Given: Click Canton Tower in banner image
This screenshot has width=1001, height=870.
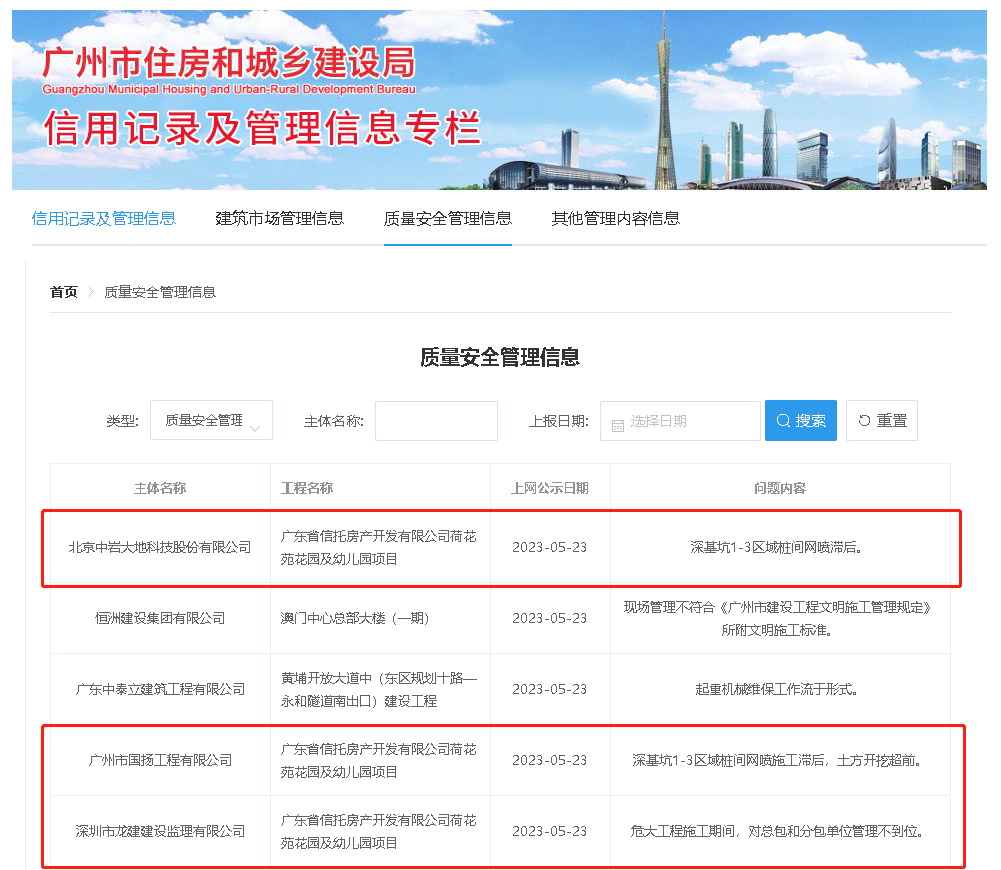Looking at the screenshot, I should pos(665,102).
